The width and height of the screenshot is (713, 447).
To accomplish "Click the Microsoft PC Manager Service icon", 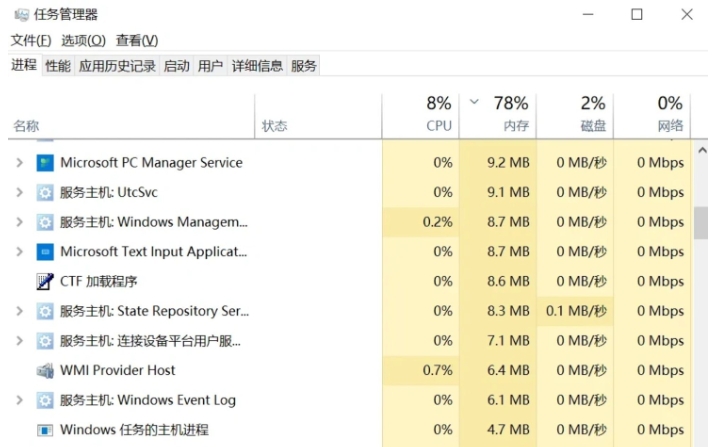I will click(x=45, y=163).
